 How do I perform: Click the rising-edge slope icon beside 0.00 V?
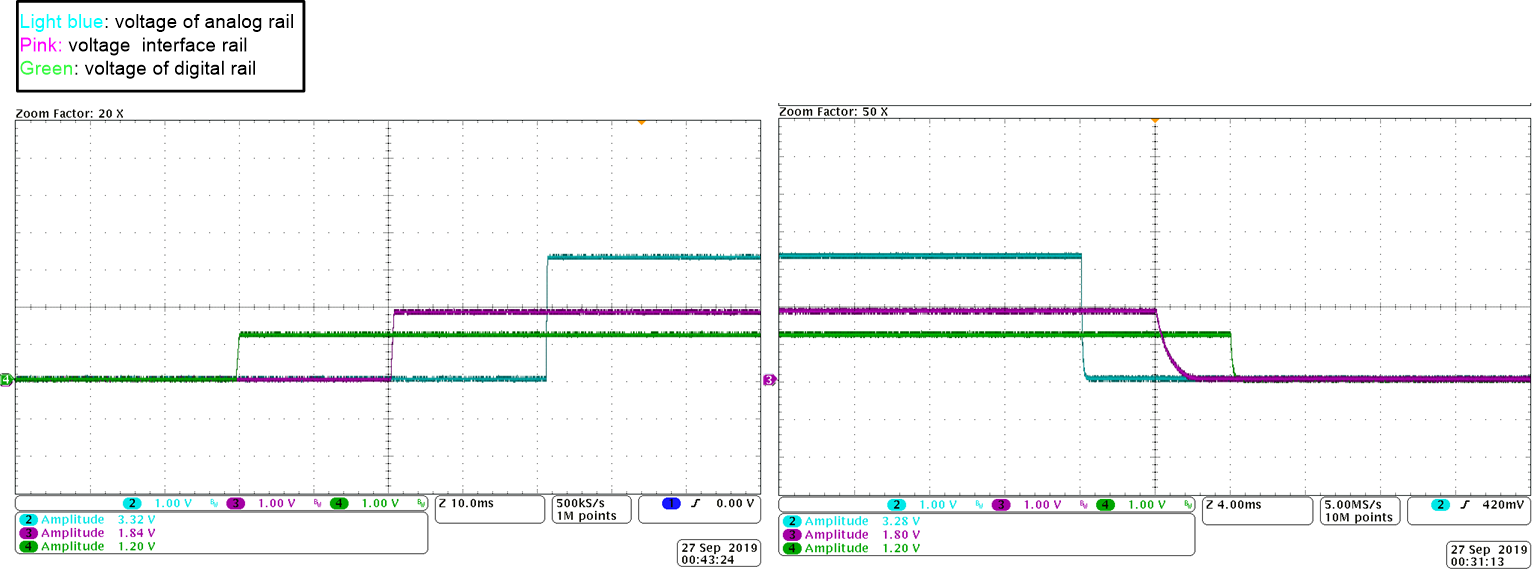pyautogui.click(x=695, y=504)
